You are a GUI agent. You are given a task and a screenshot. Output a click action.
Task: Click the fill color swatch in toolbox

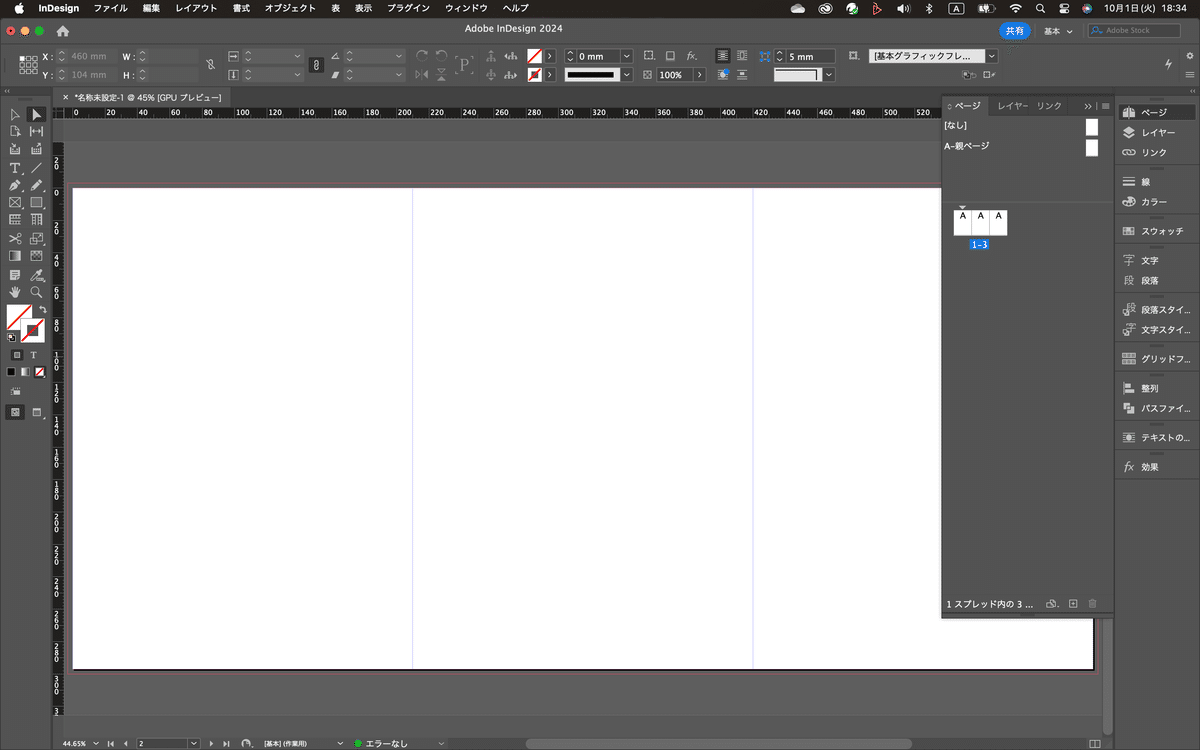17,316
